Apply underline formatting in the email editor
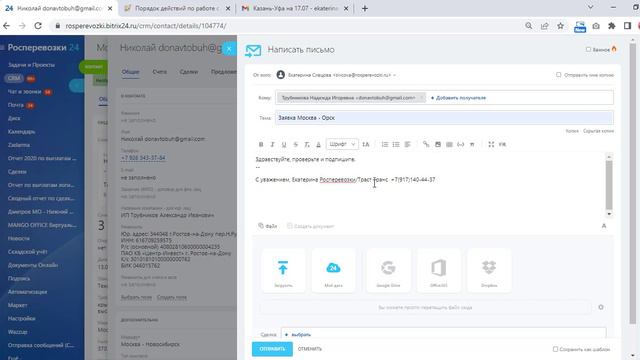 284,144
